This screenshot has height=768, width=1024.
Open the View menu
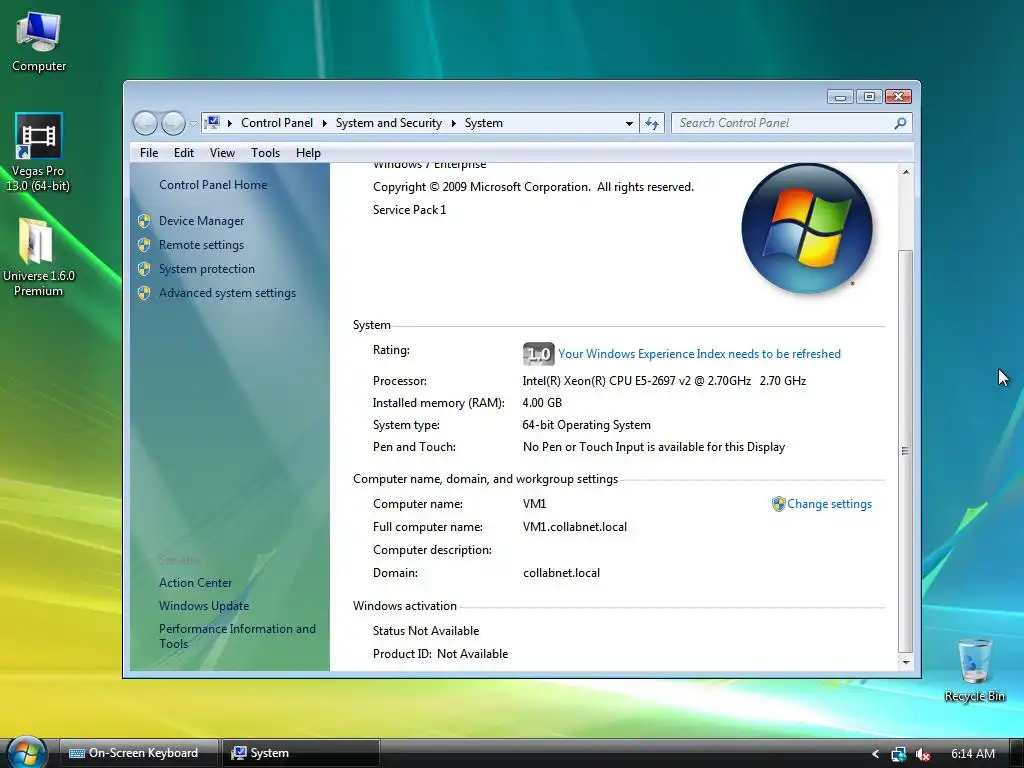(222, 153)
